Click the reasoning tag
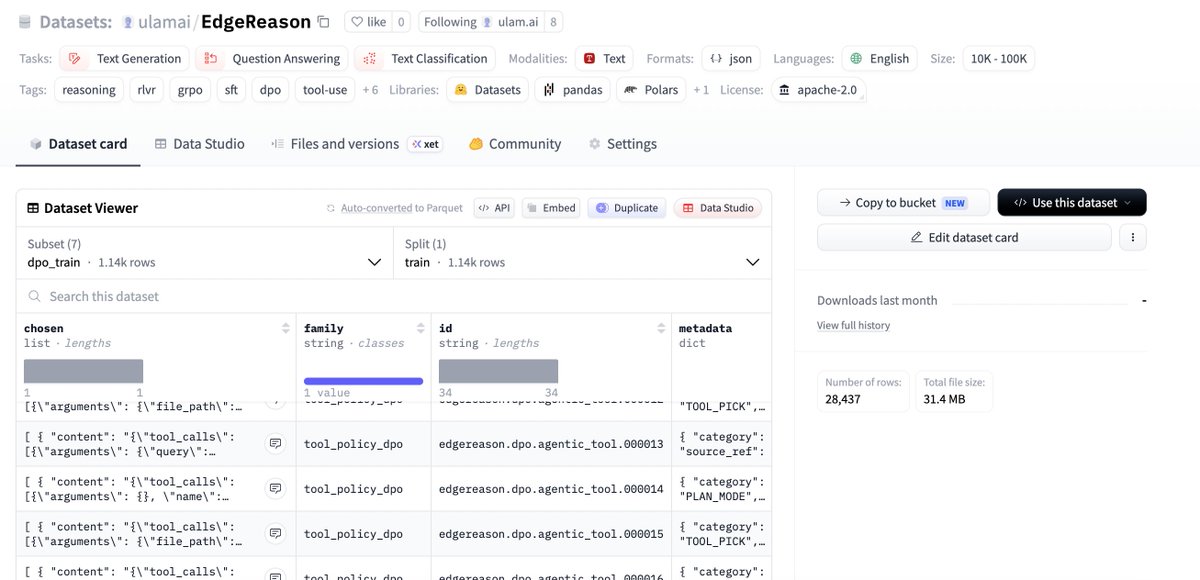Viewport: 1200px width, 580px height. point(88,89)
